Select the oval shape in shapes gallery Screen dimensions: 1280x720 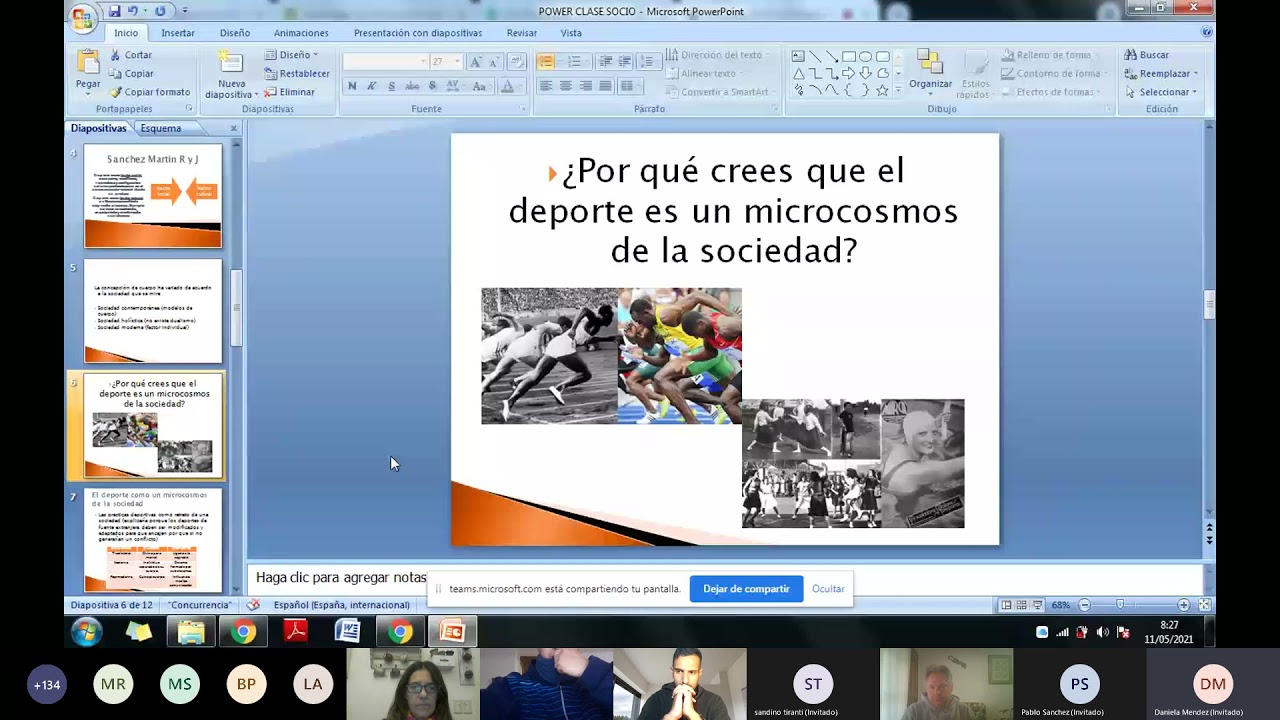click(x=865, y=56)
